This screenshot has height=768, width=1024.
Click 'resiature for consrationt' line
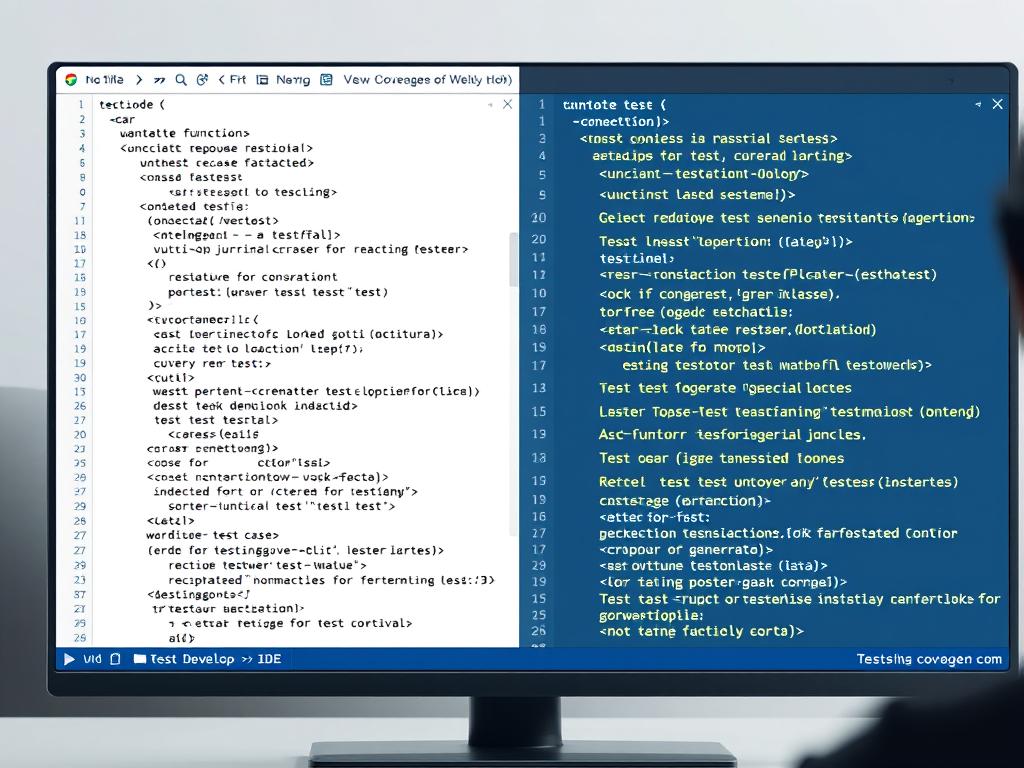click(x=253, y=277)
